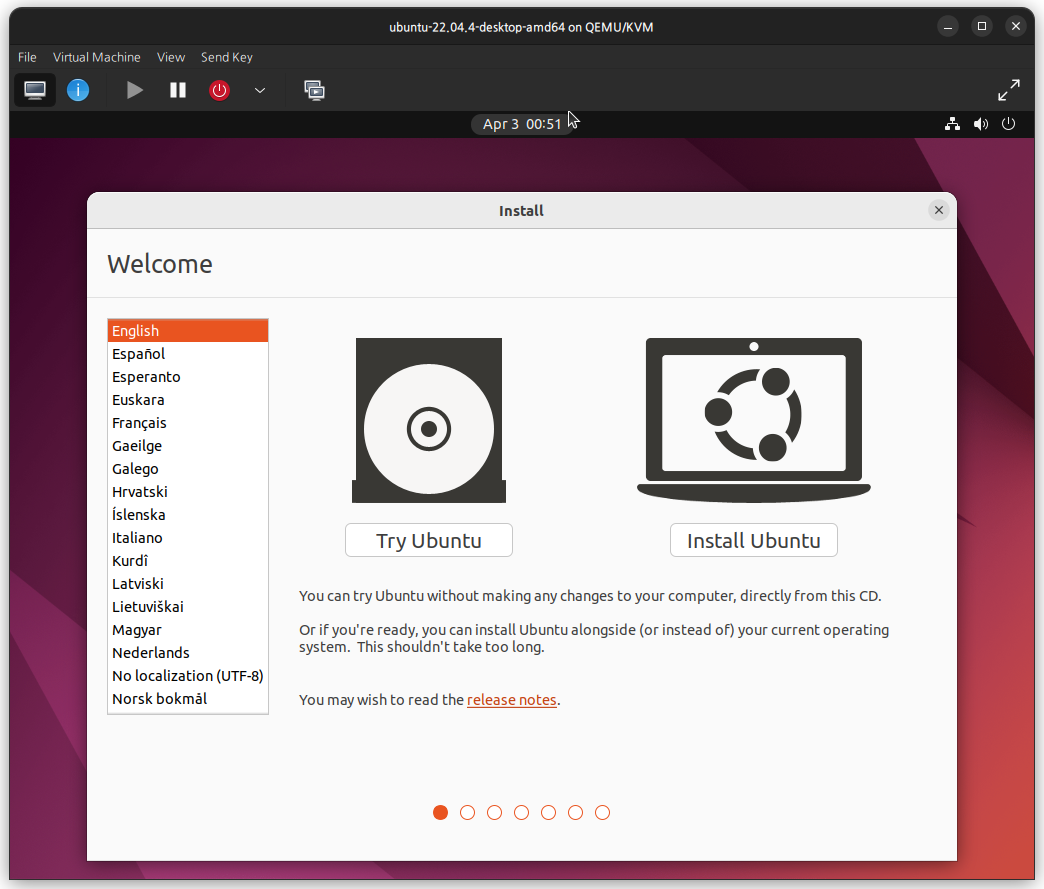Open VM snapshots manager icon
Screen dimensions: 1044x889
314,90
